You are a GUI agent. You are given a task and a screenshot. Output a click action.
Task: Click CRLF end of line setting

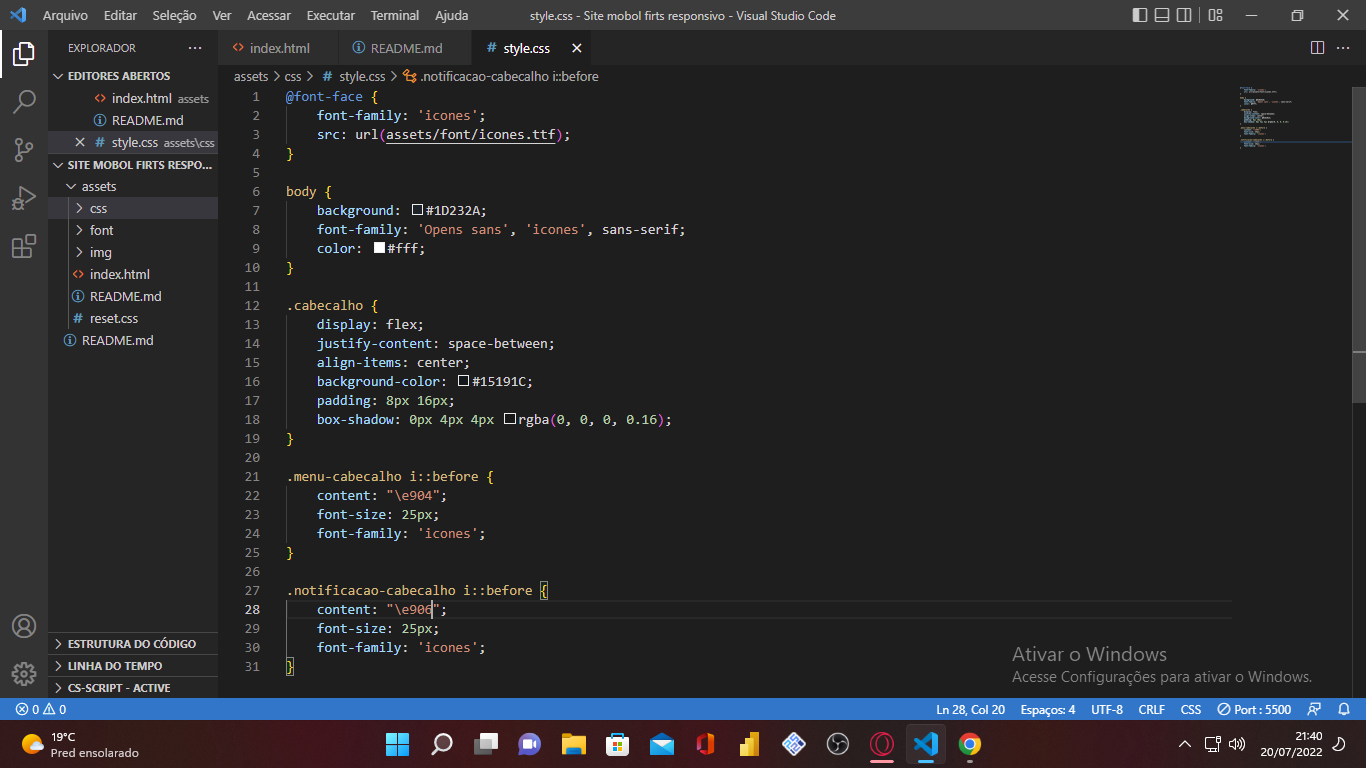click(x=1152, y=709)
